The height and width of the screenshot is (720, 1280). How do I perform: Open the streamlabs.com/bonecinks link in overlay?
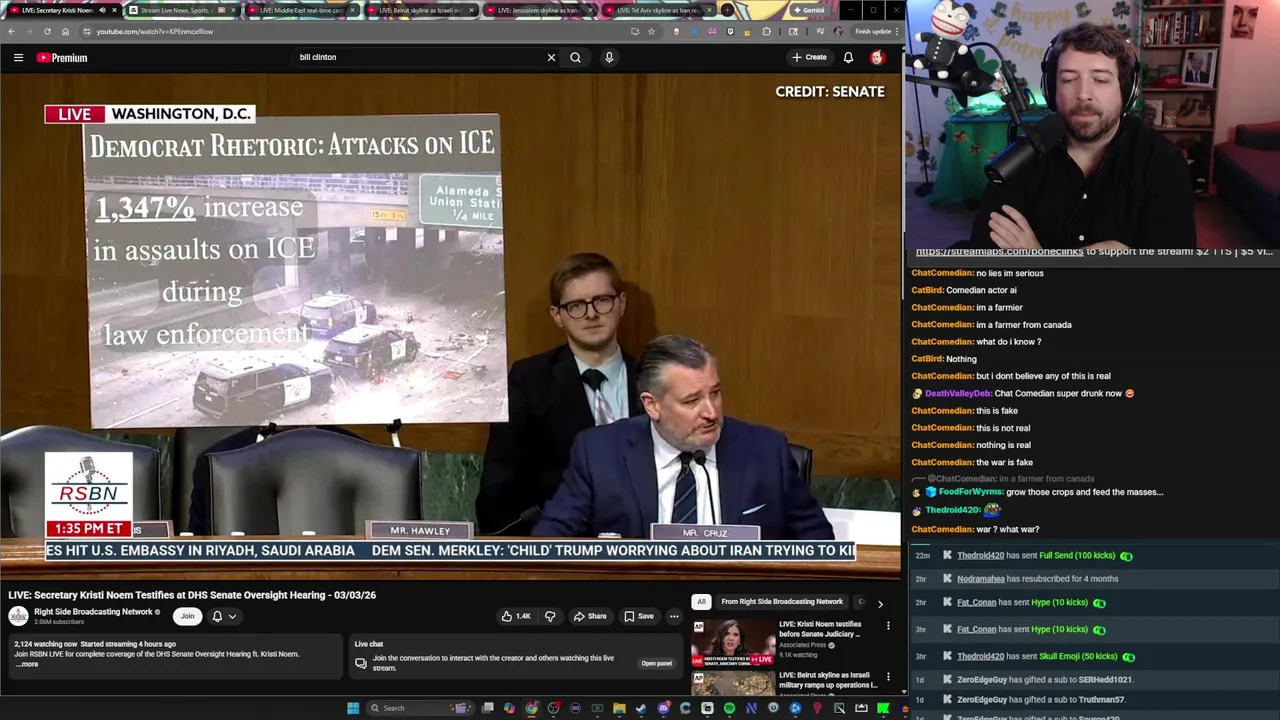999,252
